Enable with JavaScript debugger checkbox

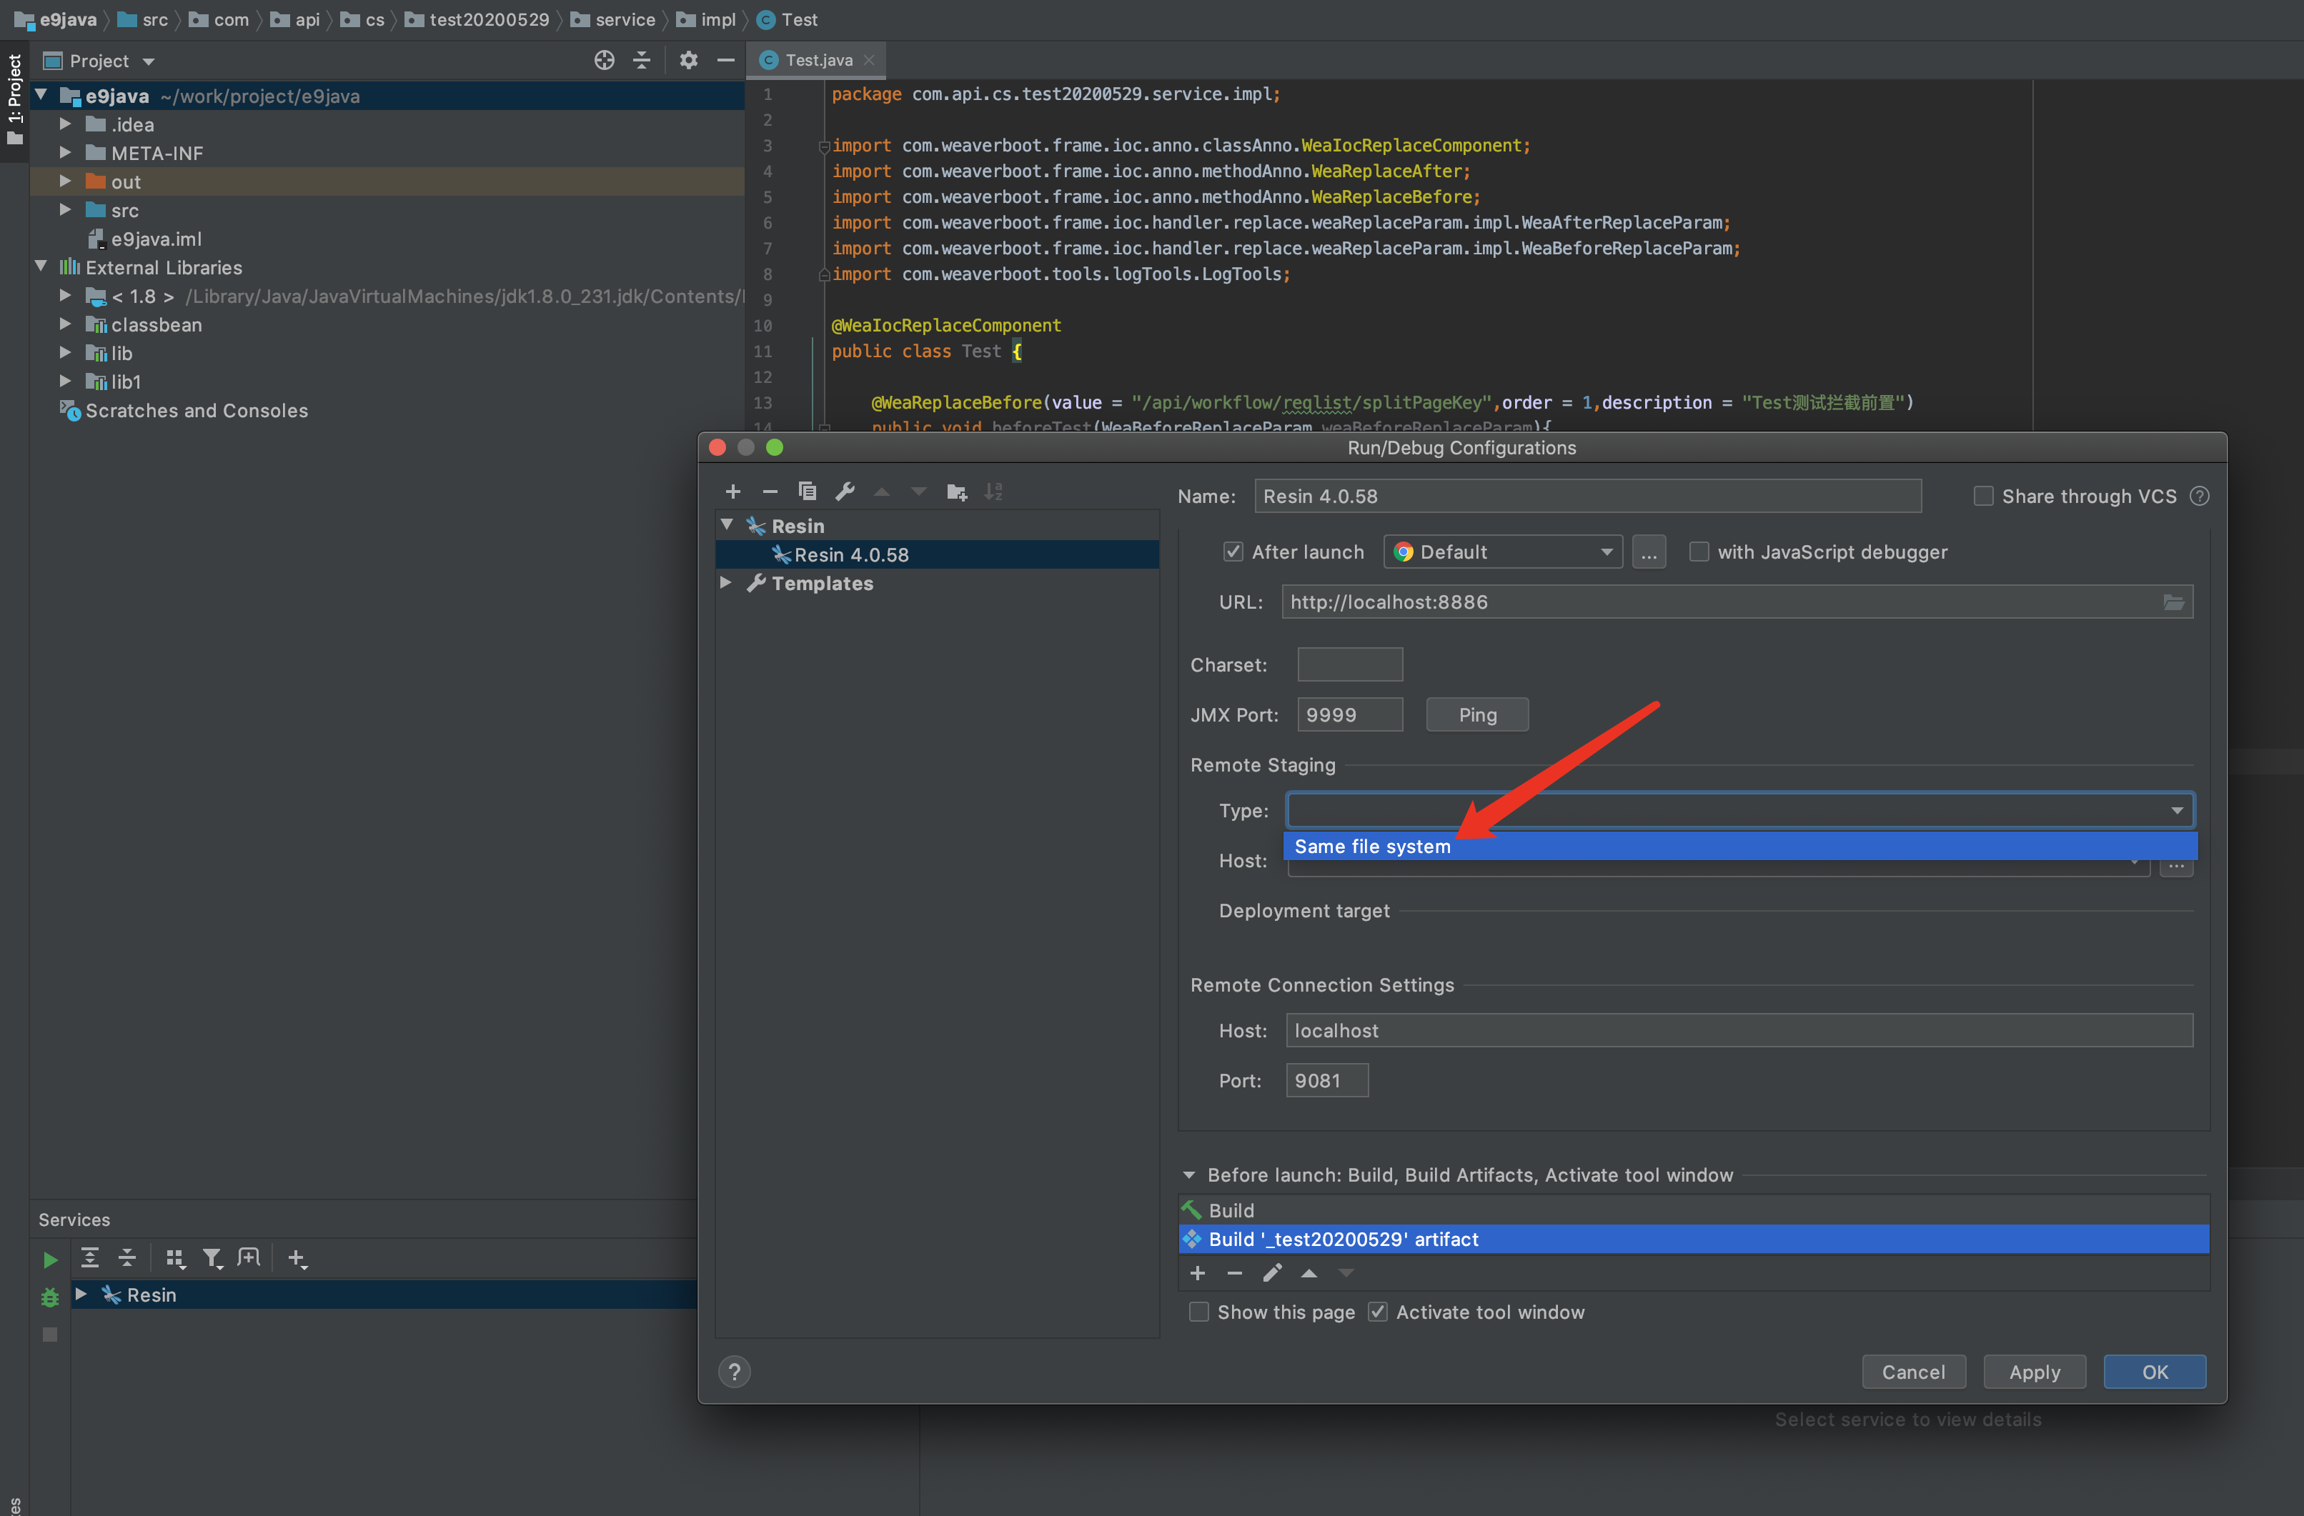point(1699,552)
